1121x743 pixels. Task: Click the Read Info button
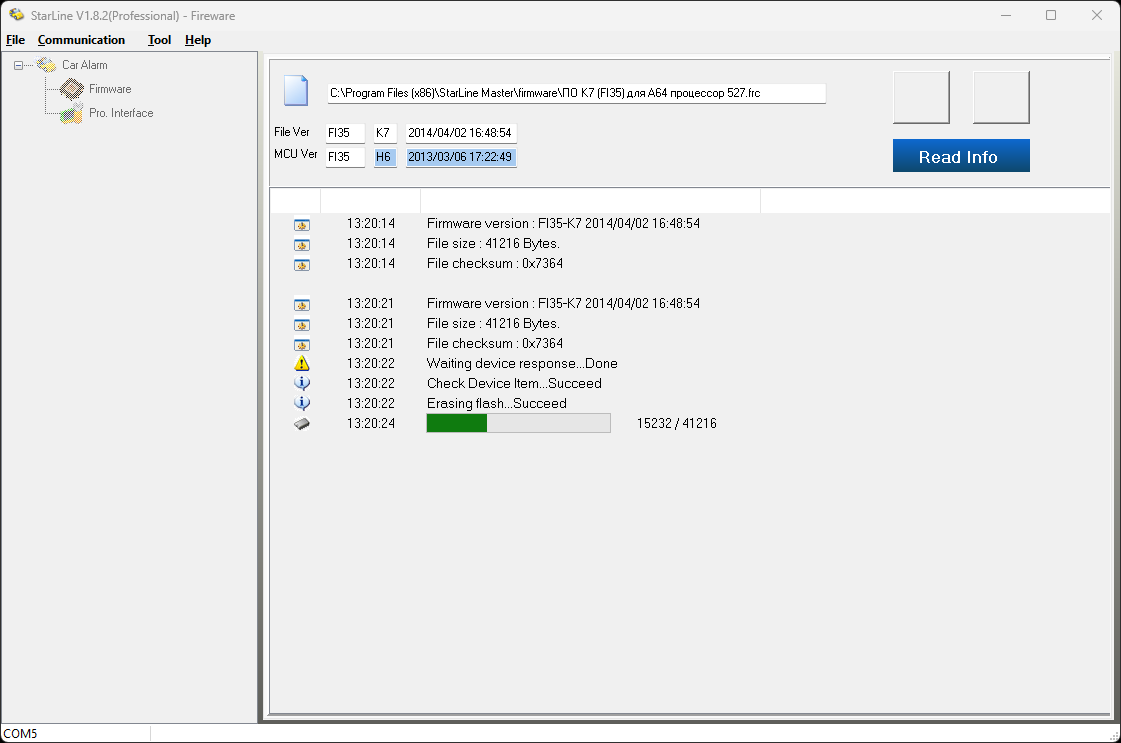[x=961, y=156]
